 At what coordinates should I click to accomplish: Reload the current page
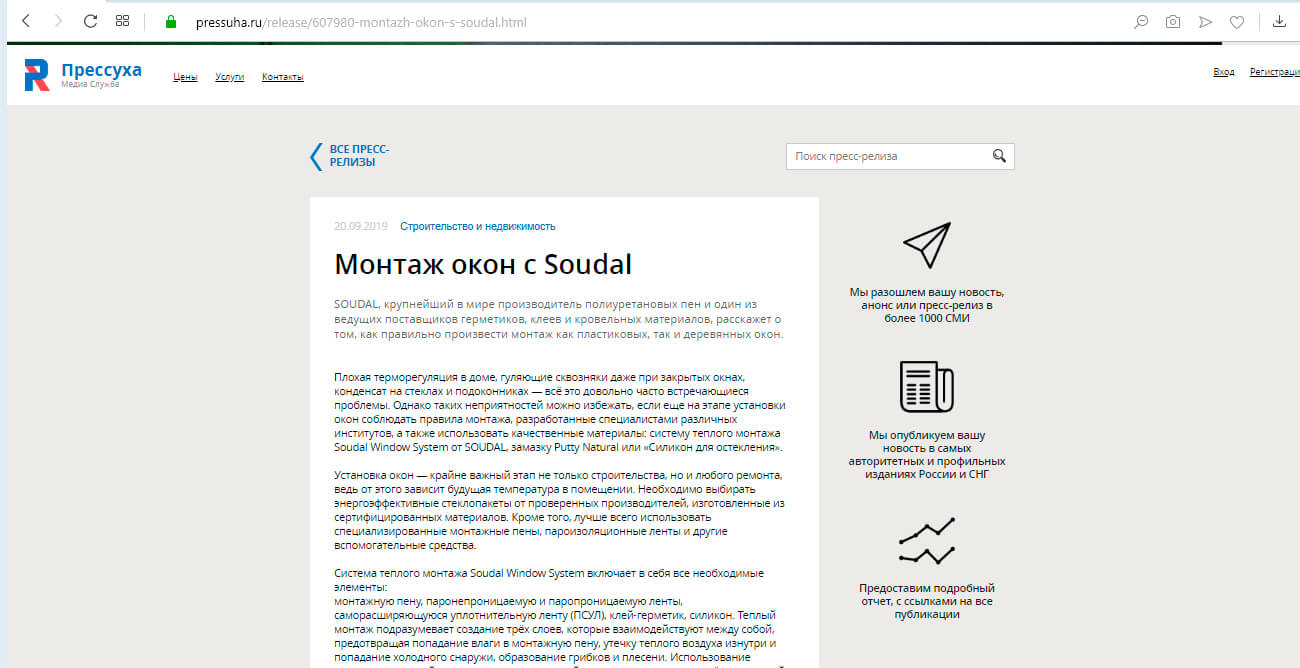(90, 21)
